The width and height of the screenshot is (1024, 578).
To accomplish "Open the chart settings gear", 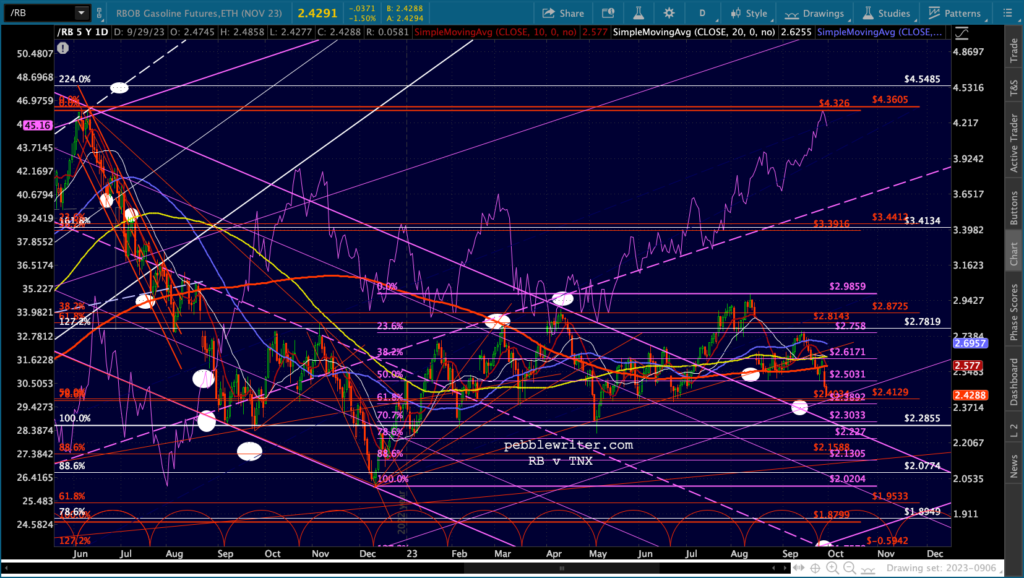I will pos(669,13).
